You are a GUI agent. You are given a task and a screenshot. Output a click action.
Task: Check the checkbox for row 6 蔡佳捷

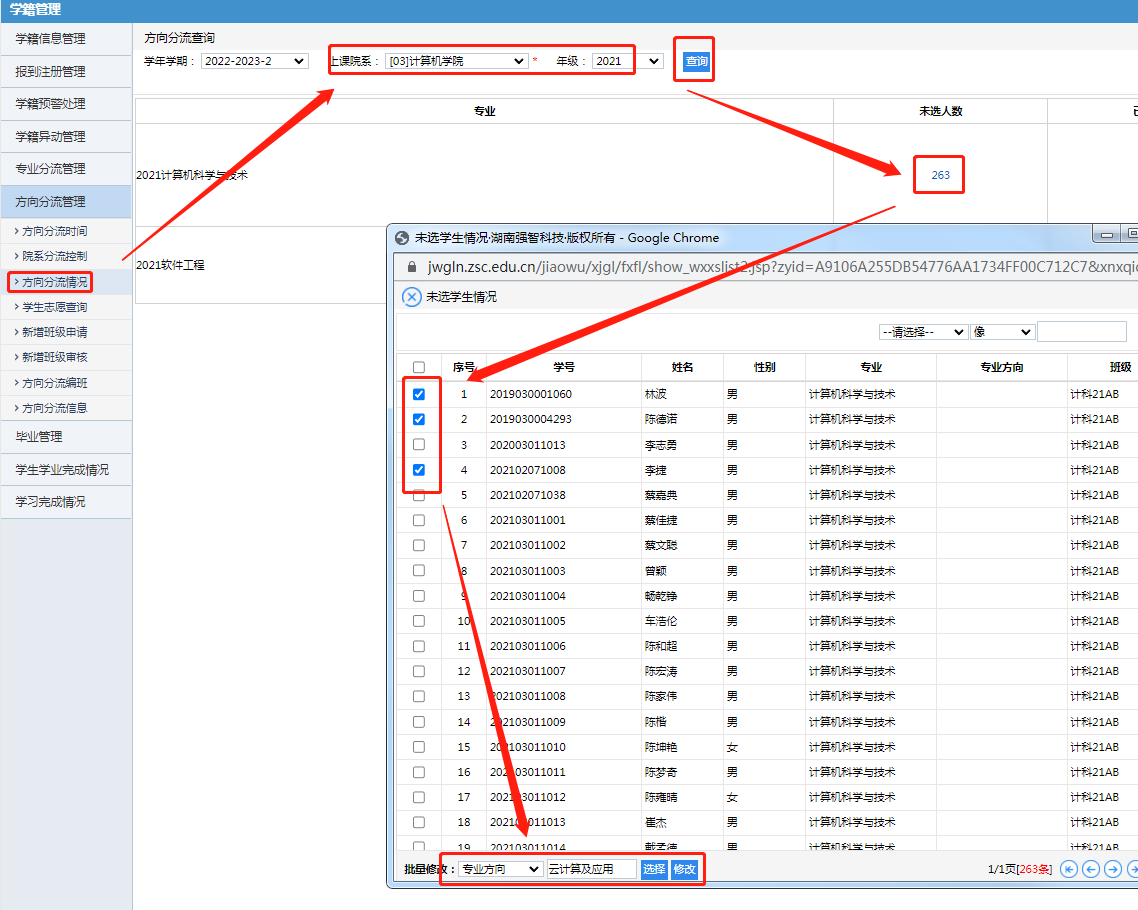click(x=419, y=520)
